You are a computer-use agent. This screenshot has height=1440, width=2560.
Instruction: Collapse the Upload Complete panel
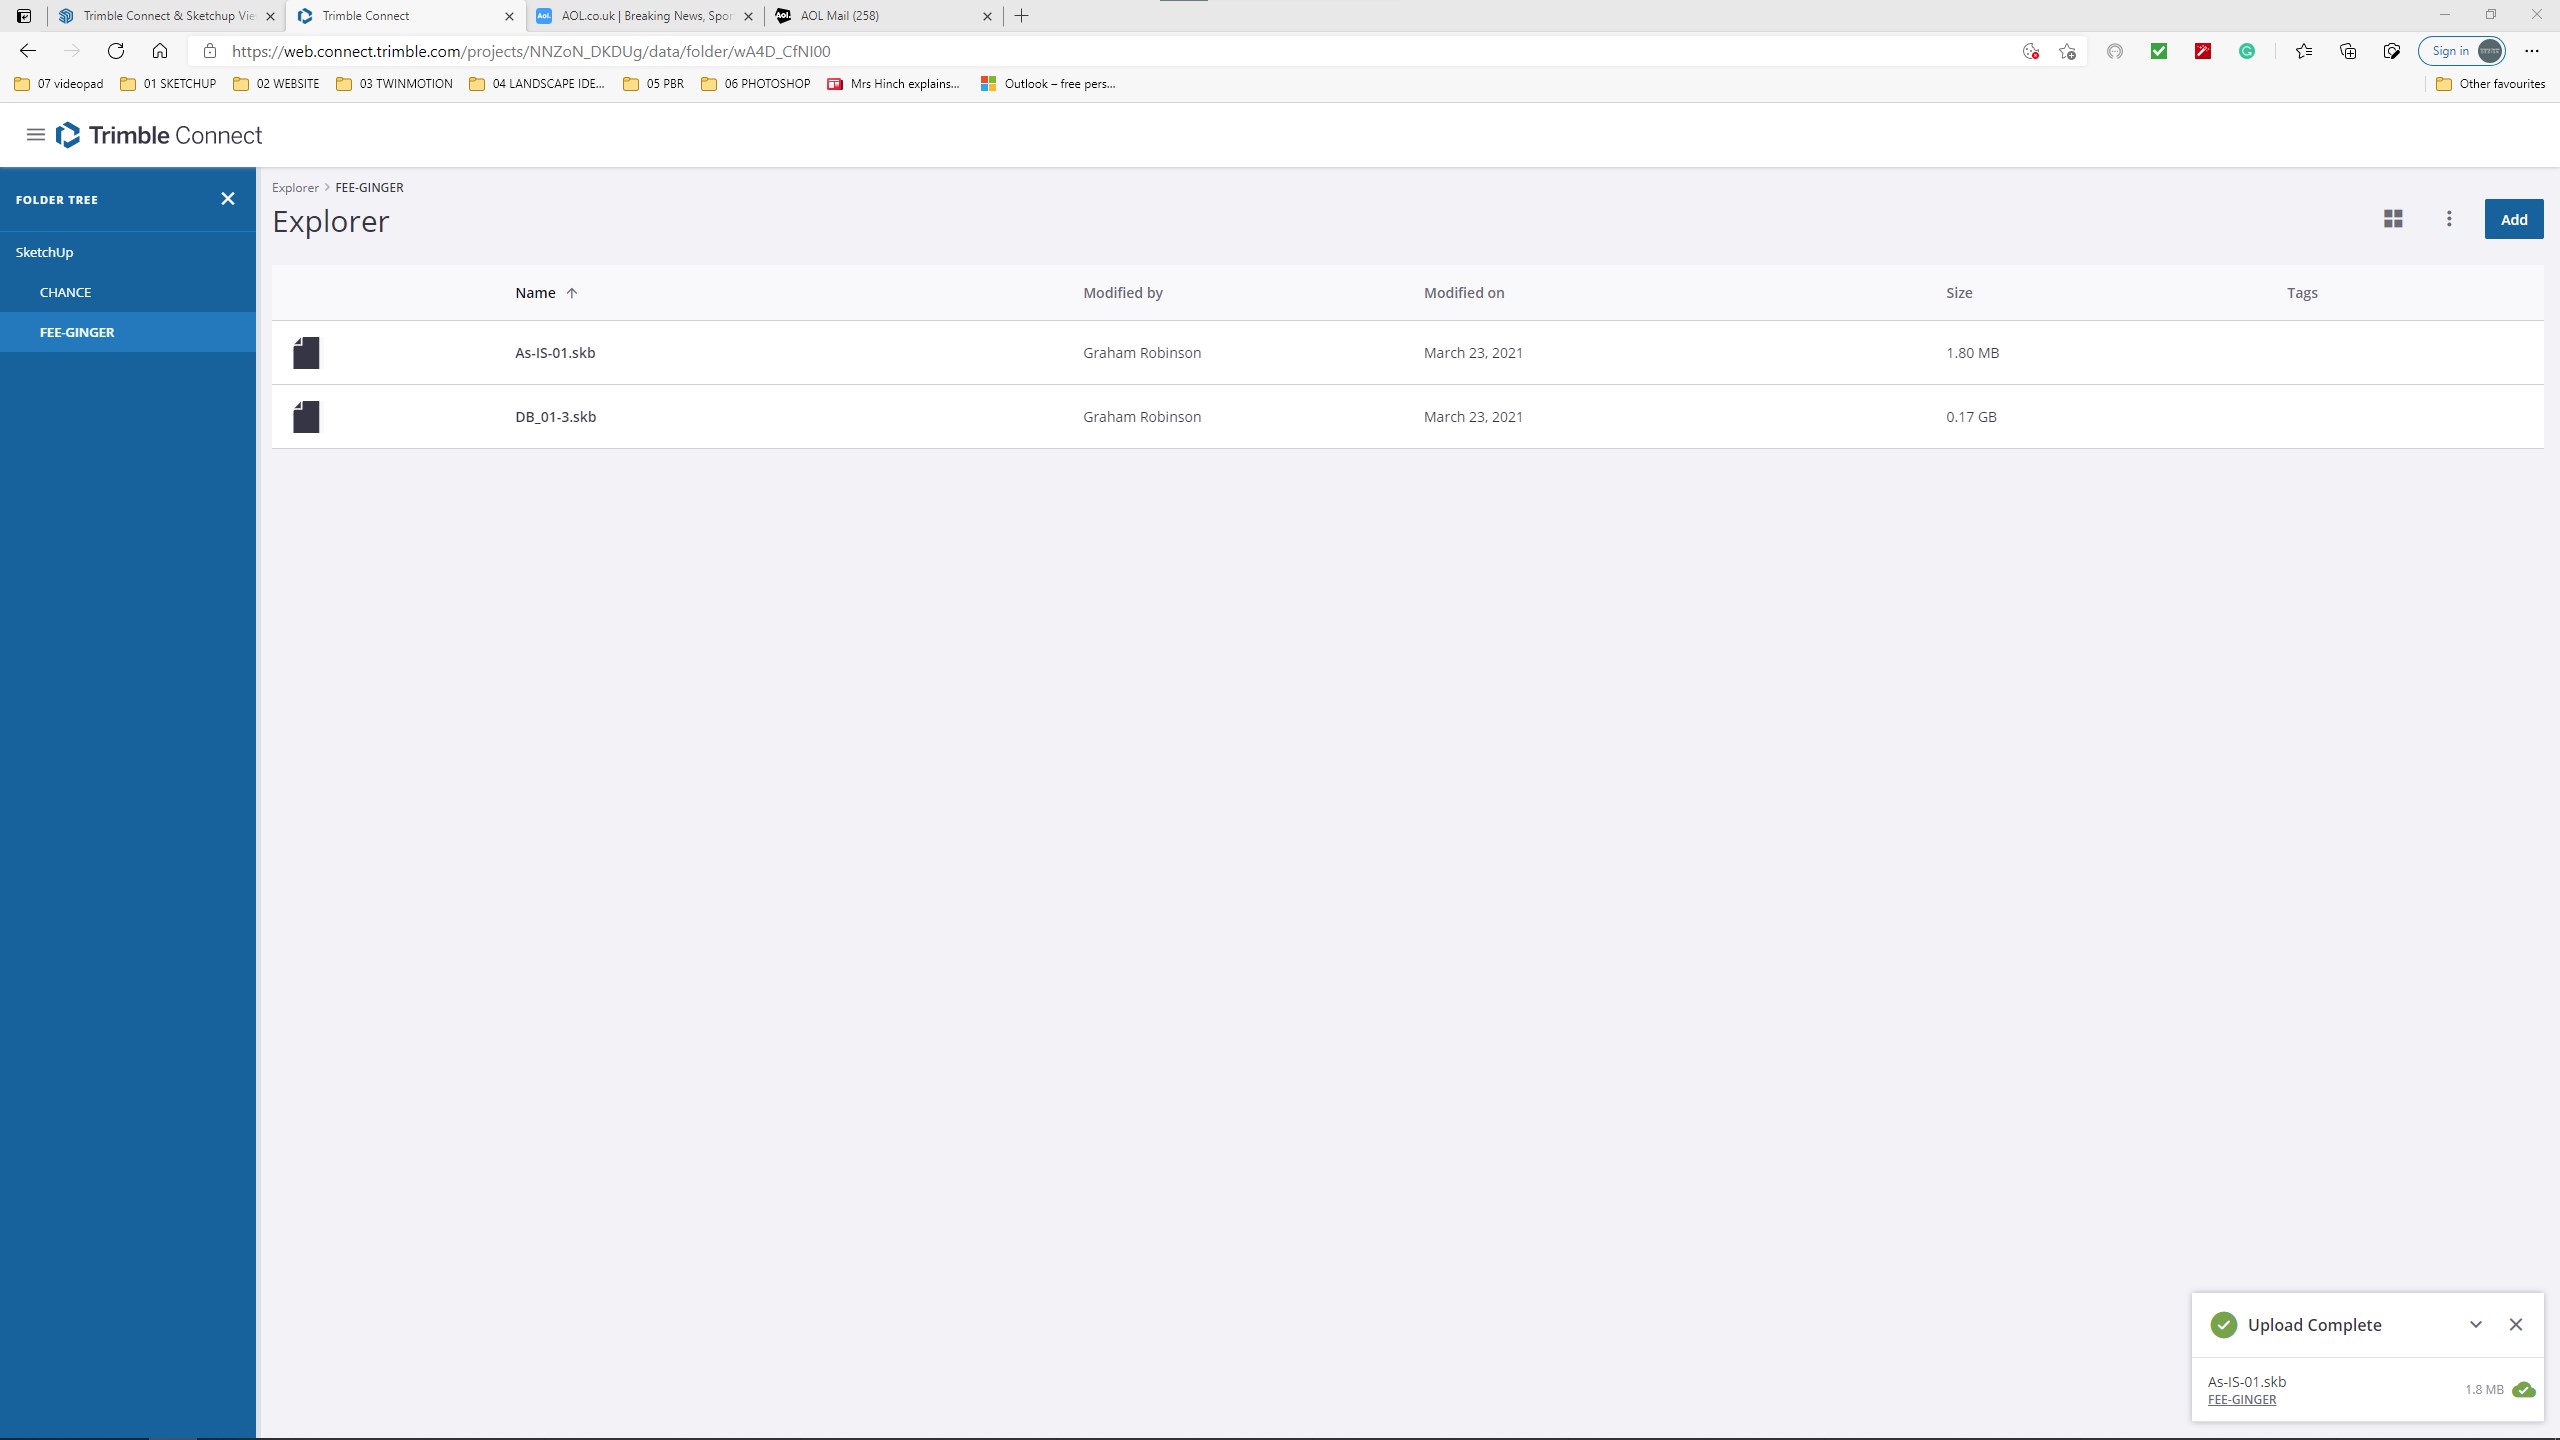click(x=2476, y=1325)
